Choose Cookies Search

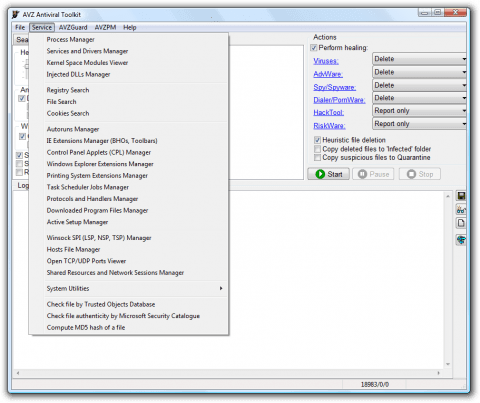point(129,113)
